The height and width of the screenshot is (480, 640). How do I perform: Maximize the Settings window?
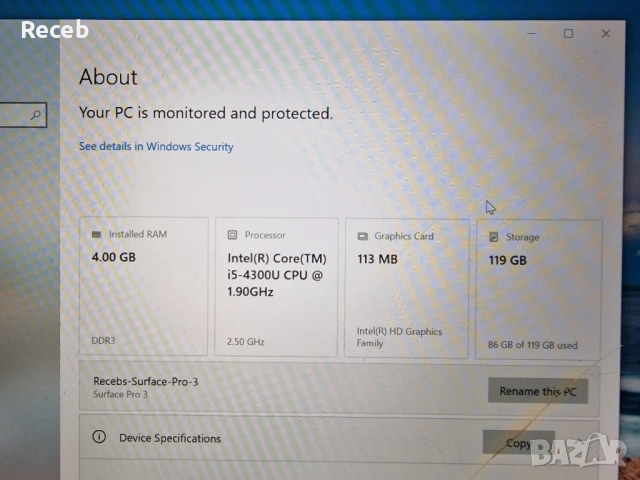pyautogui.click(x=568, y=33)
